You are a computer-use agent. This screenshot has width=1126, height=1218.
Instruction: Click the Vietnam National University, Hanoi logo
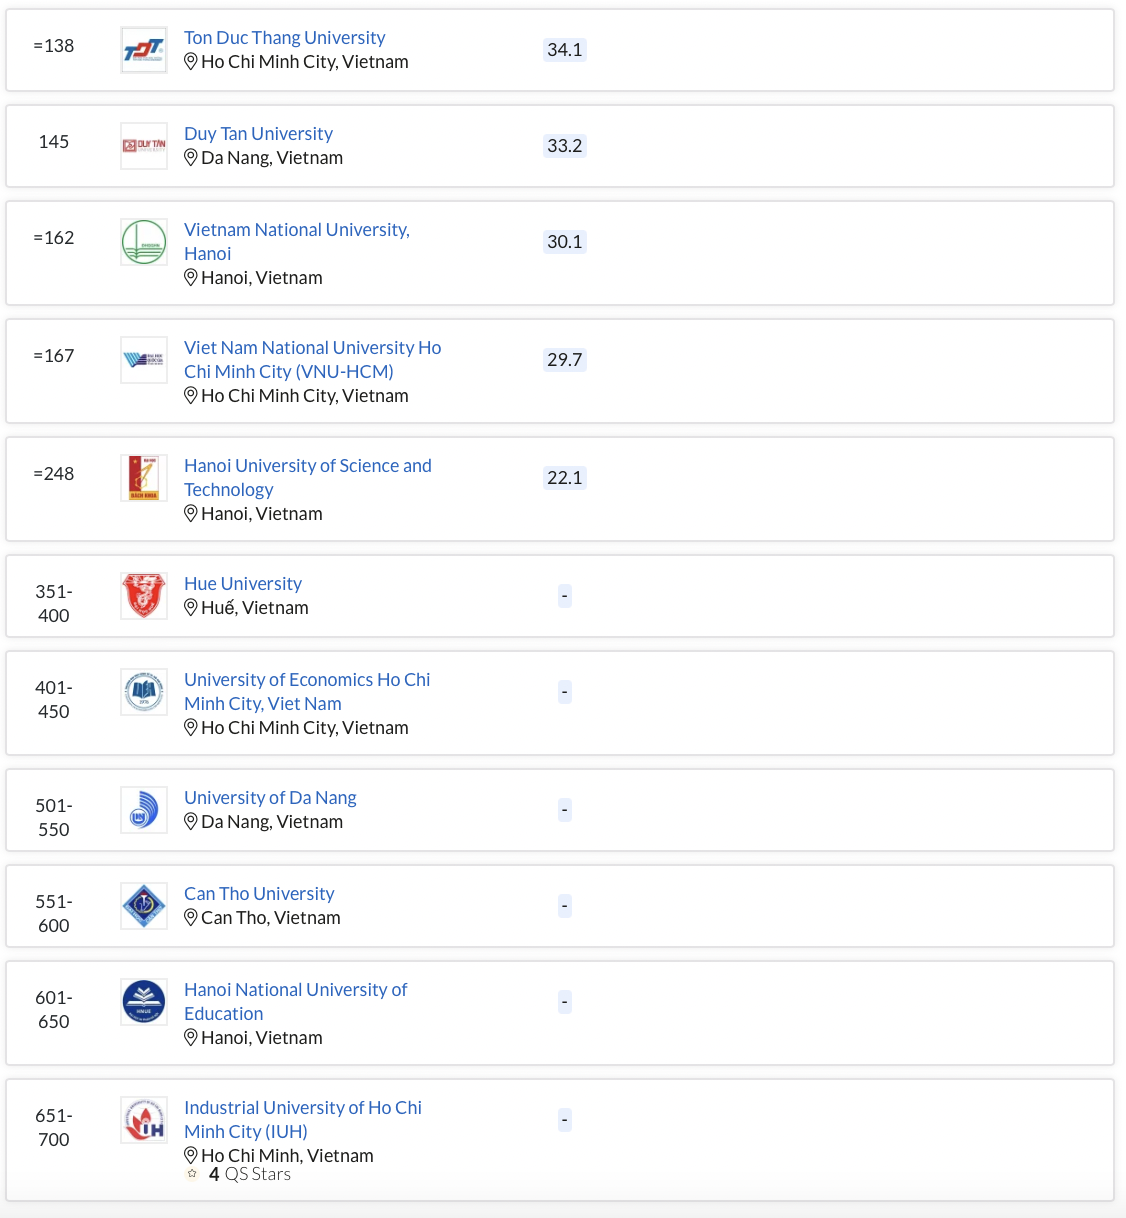pos(144,242)
